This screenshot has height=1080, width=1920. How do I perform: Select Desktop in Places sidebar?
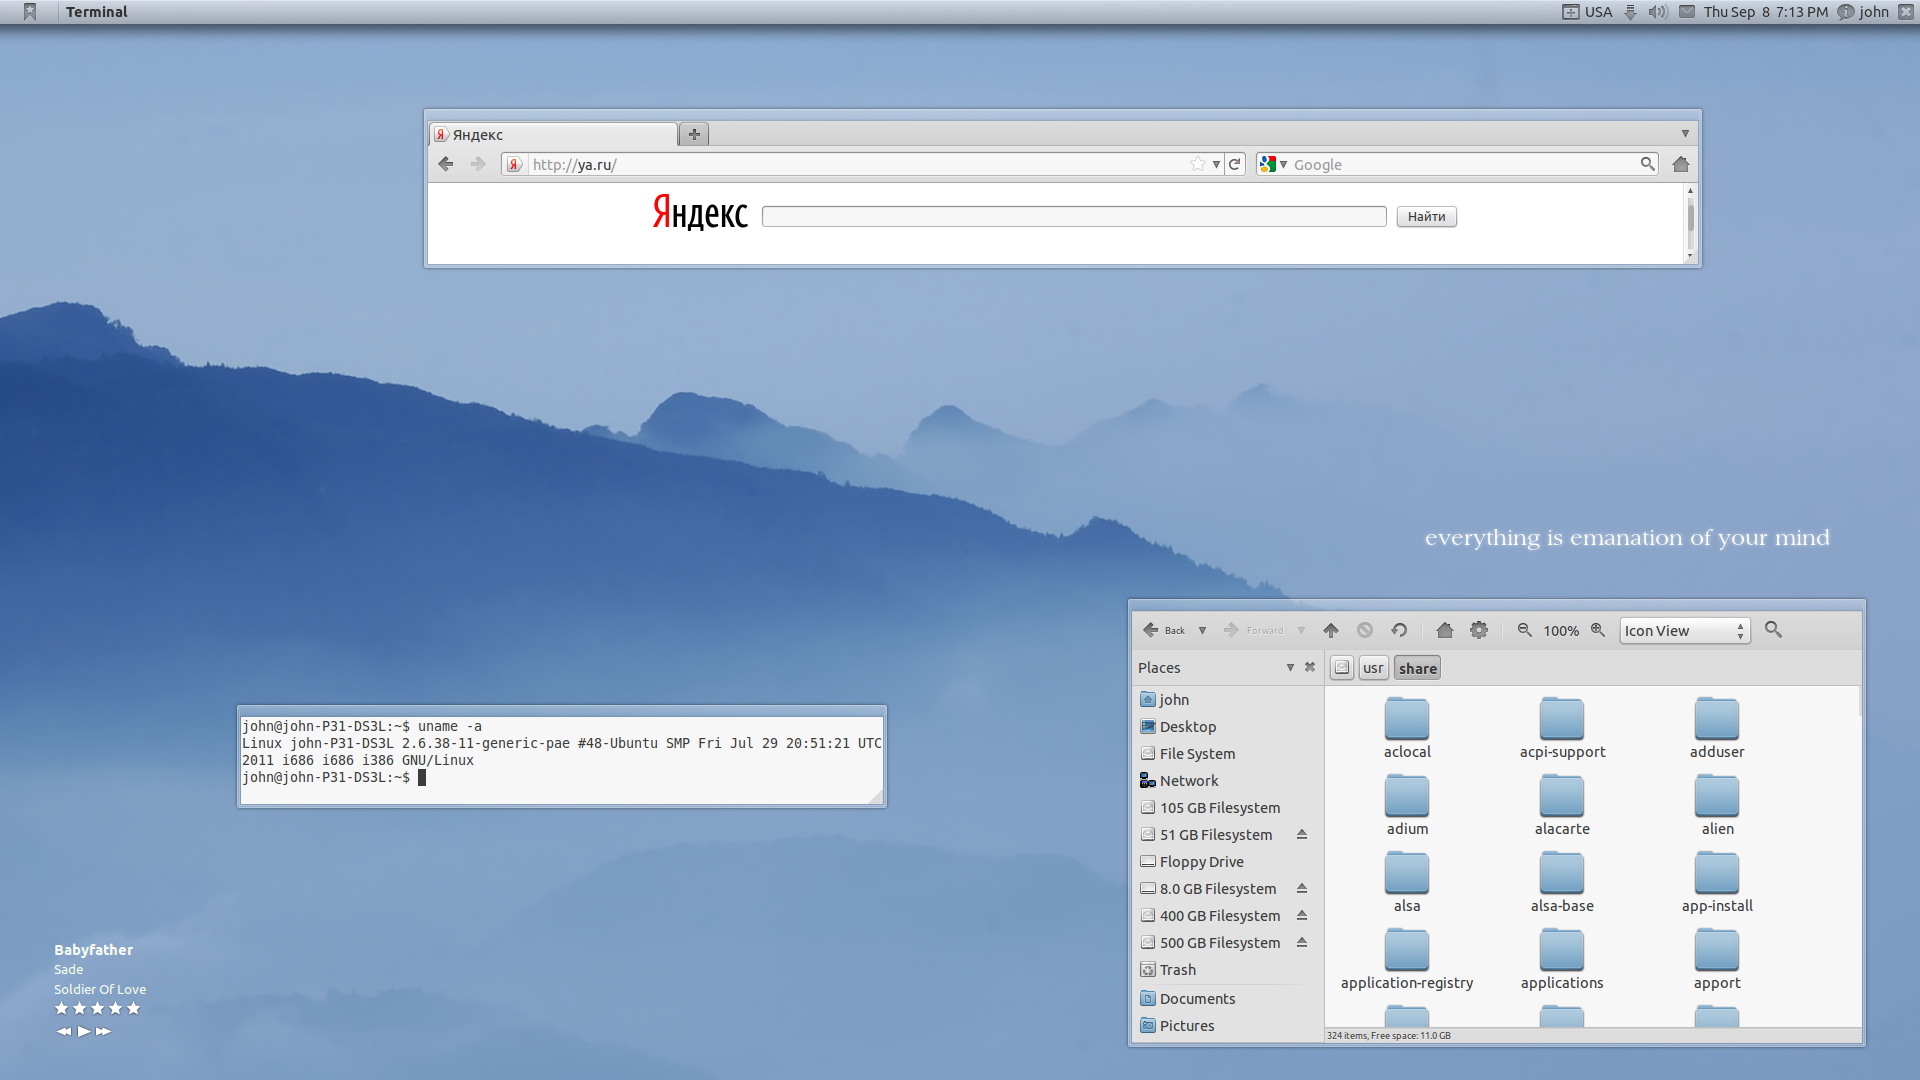tap(1228, 727)
